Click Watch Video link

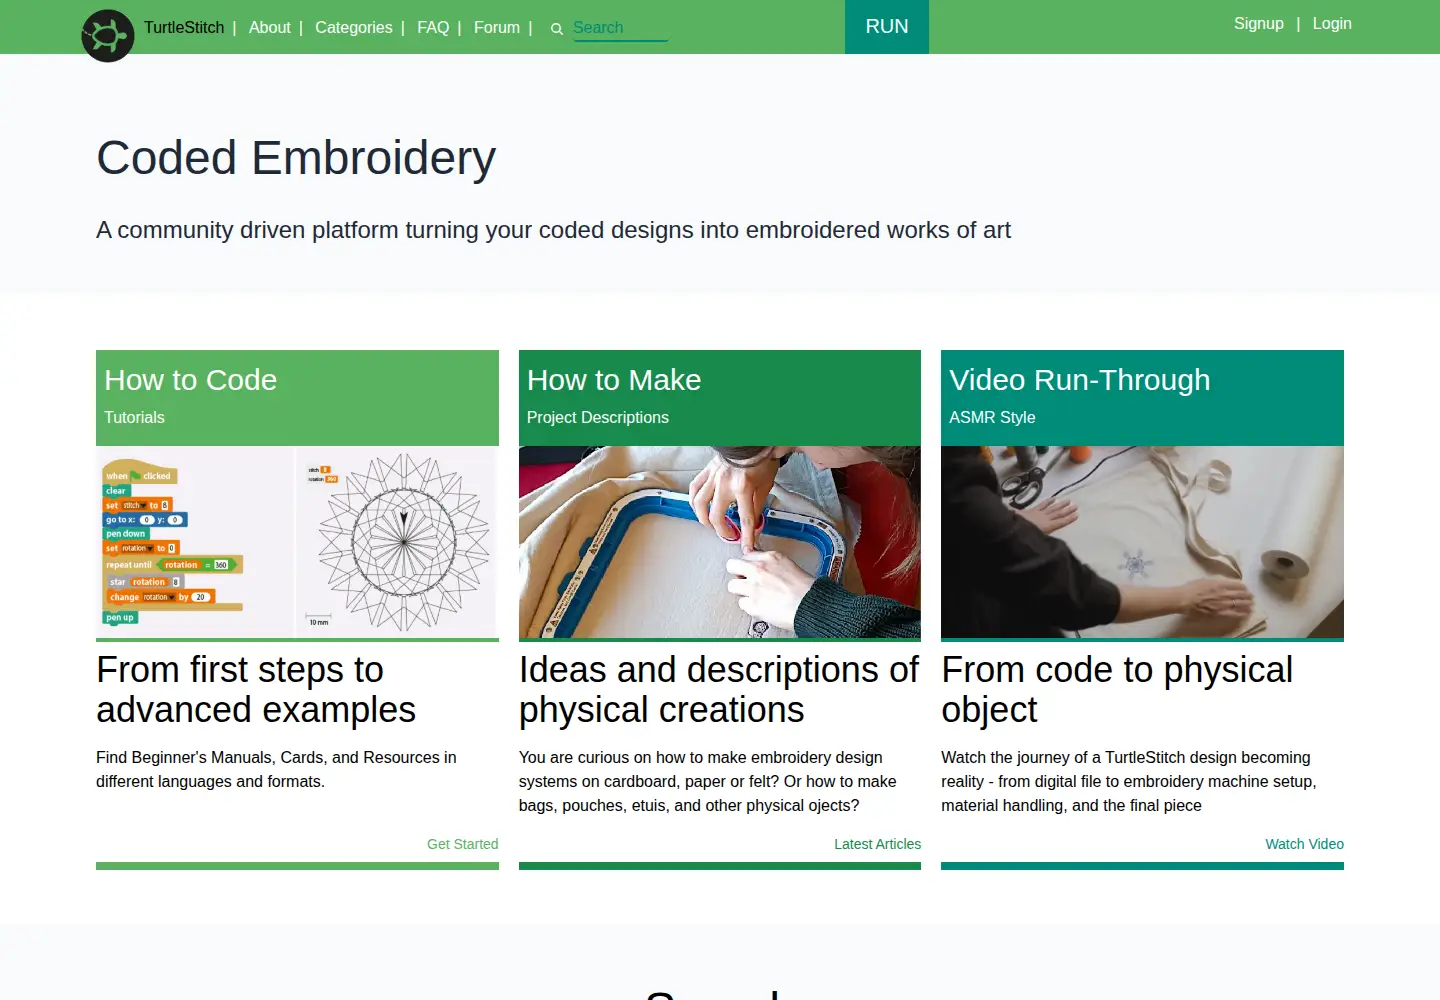point(1304,844)
